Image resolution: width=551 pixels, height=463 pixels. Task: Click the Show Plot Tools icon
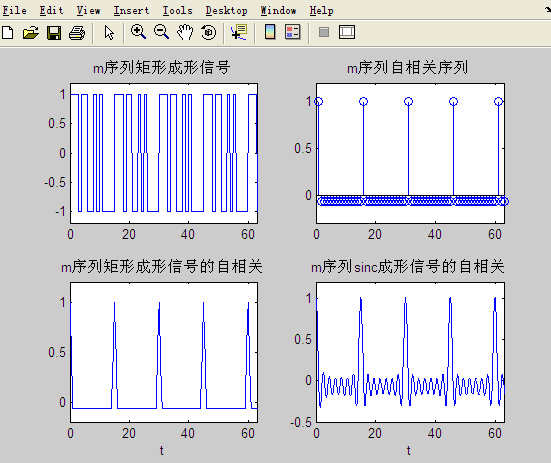[x=347, y=32]
